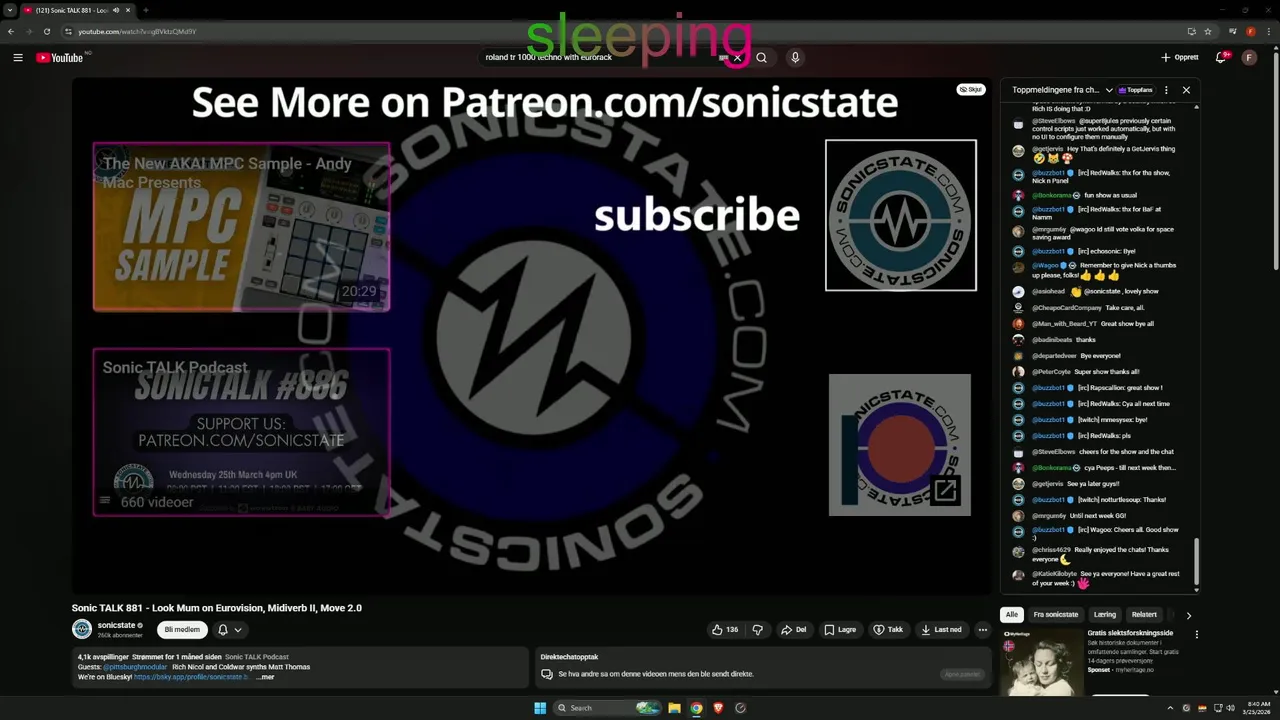The height and width of the screenshot is (720, 1280).
Task: Click the Opprett create button
Action: pyautogui.click(x=1180, y=58)
